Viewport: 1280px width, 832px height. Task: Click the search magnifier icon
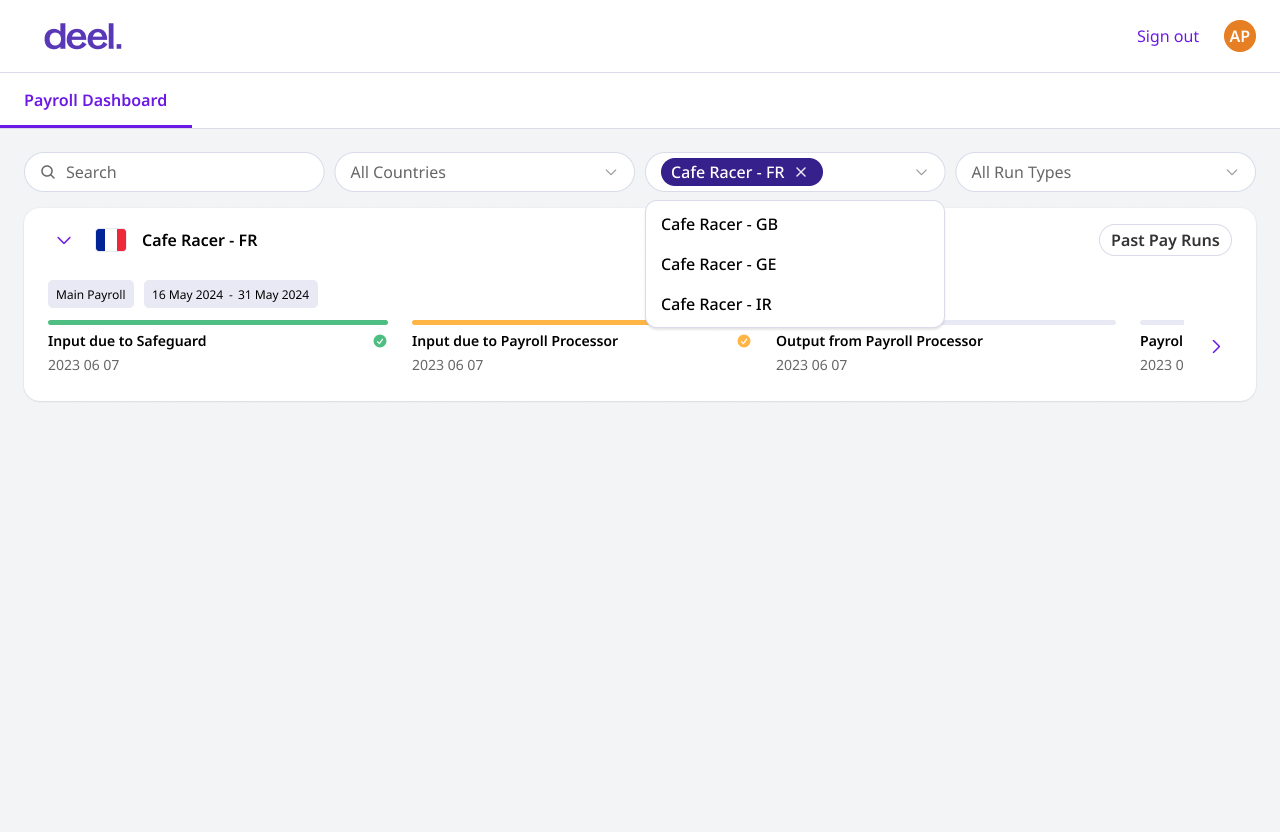[48, 172]
